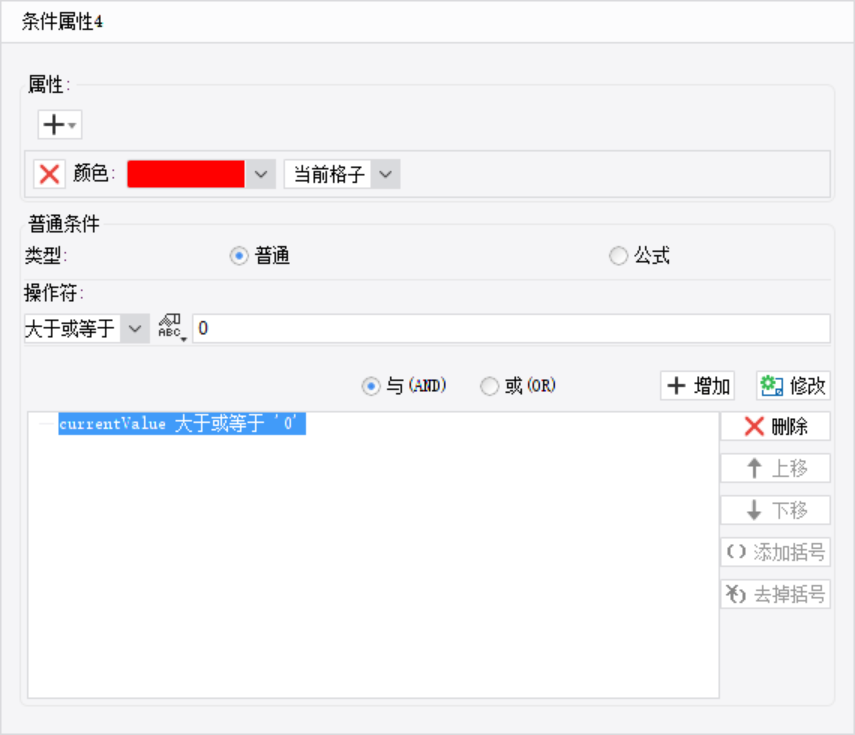Select the 普通 type radio button
The image size is (855, 735).
(x=239, y=256)
